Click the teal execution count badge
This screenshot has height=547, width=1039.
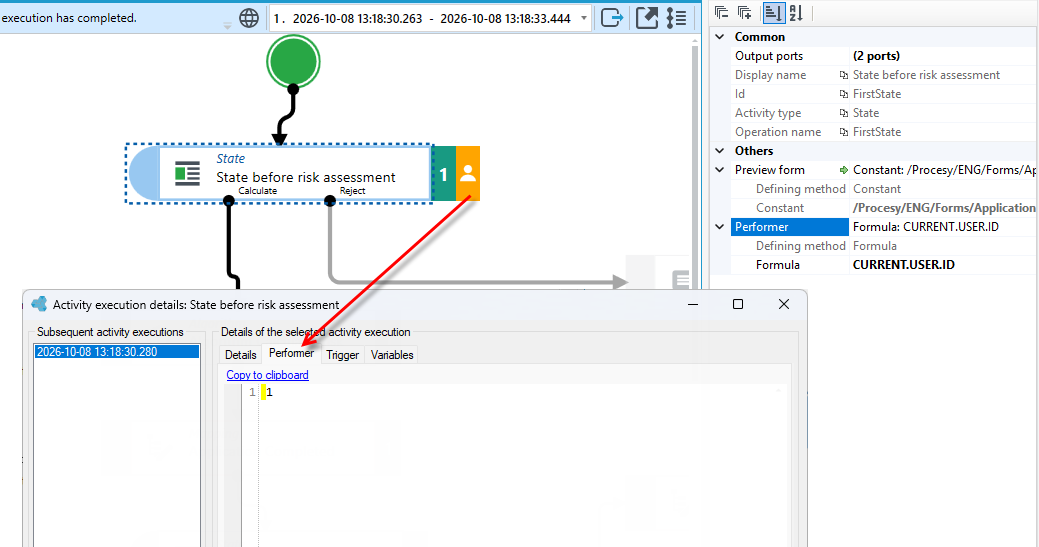(444, 174)
